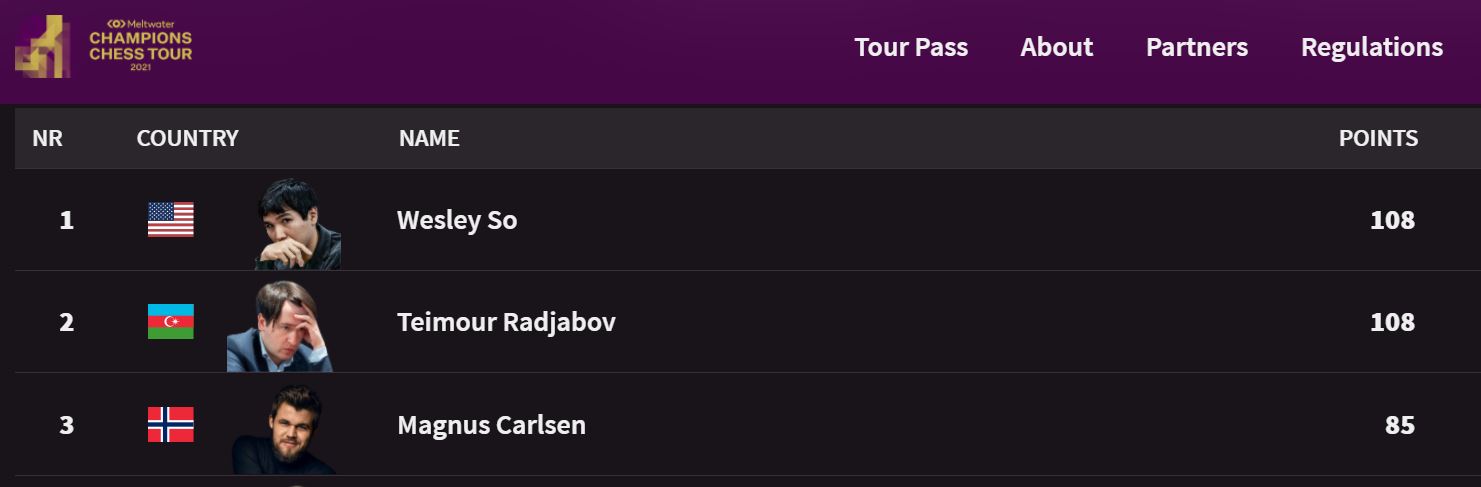Sort standings by the NR column header

(x=47, y=138)
